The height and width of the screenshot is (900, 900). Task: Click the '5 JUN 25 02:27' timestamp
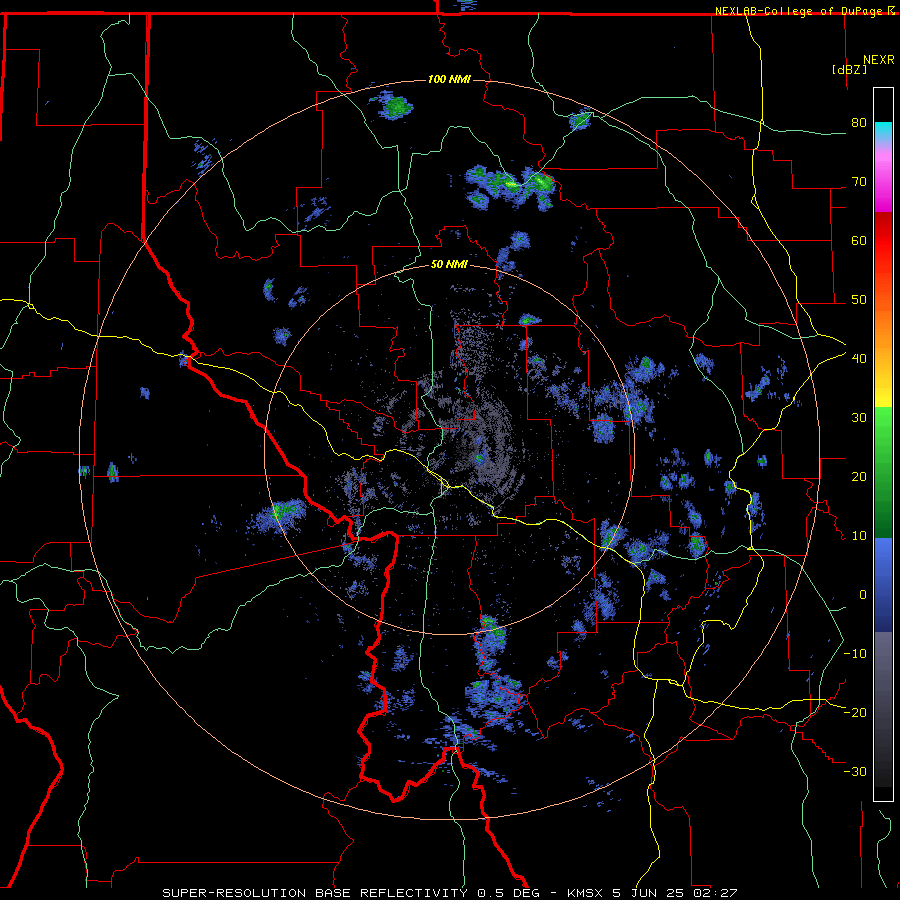tap(674, 893)
